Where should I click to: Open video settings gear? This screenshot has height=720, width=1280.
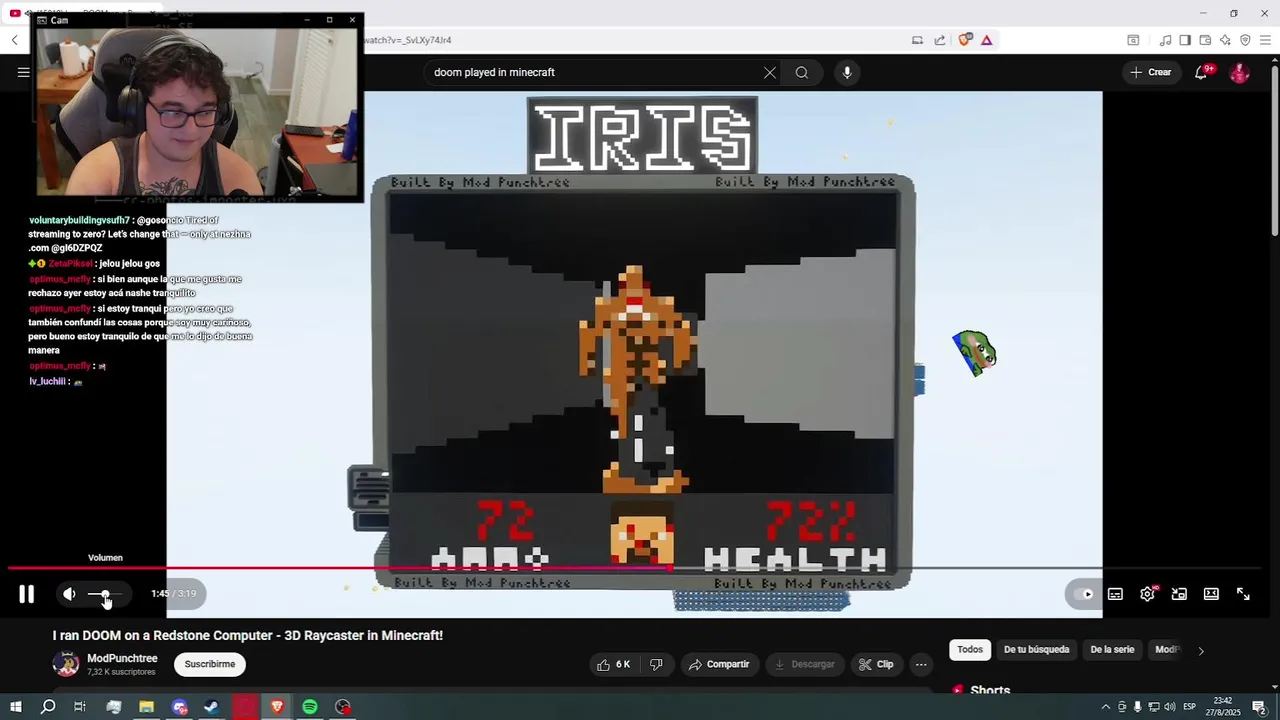coord(1147,594)
